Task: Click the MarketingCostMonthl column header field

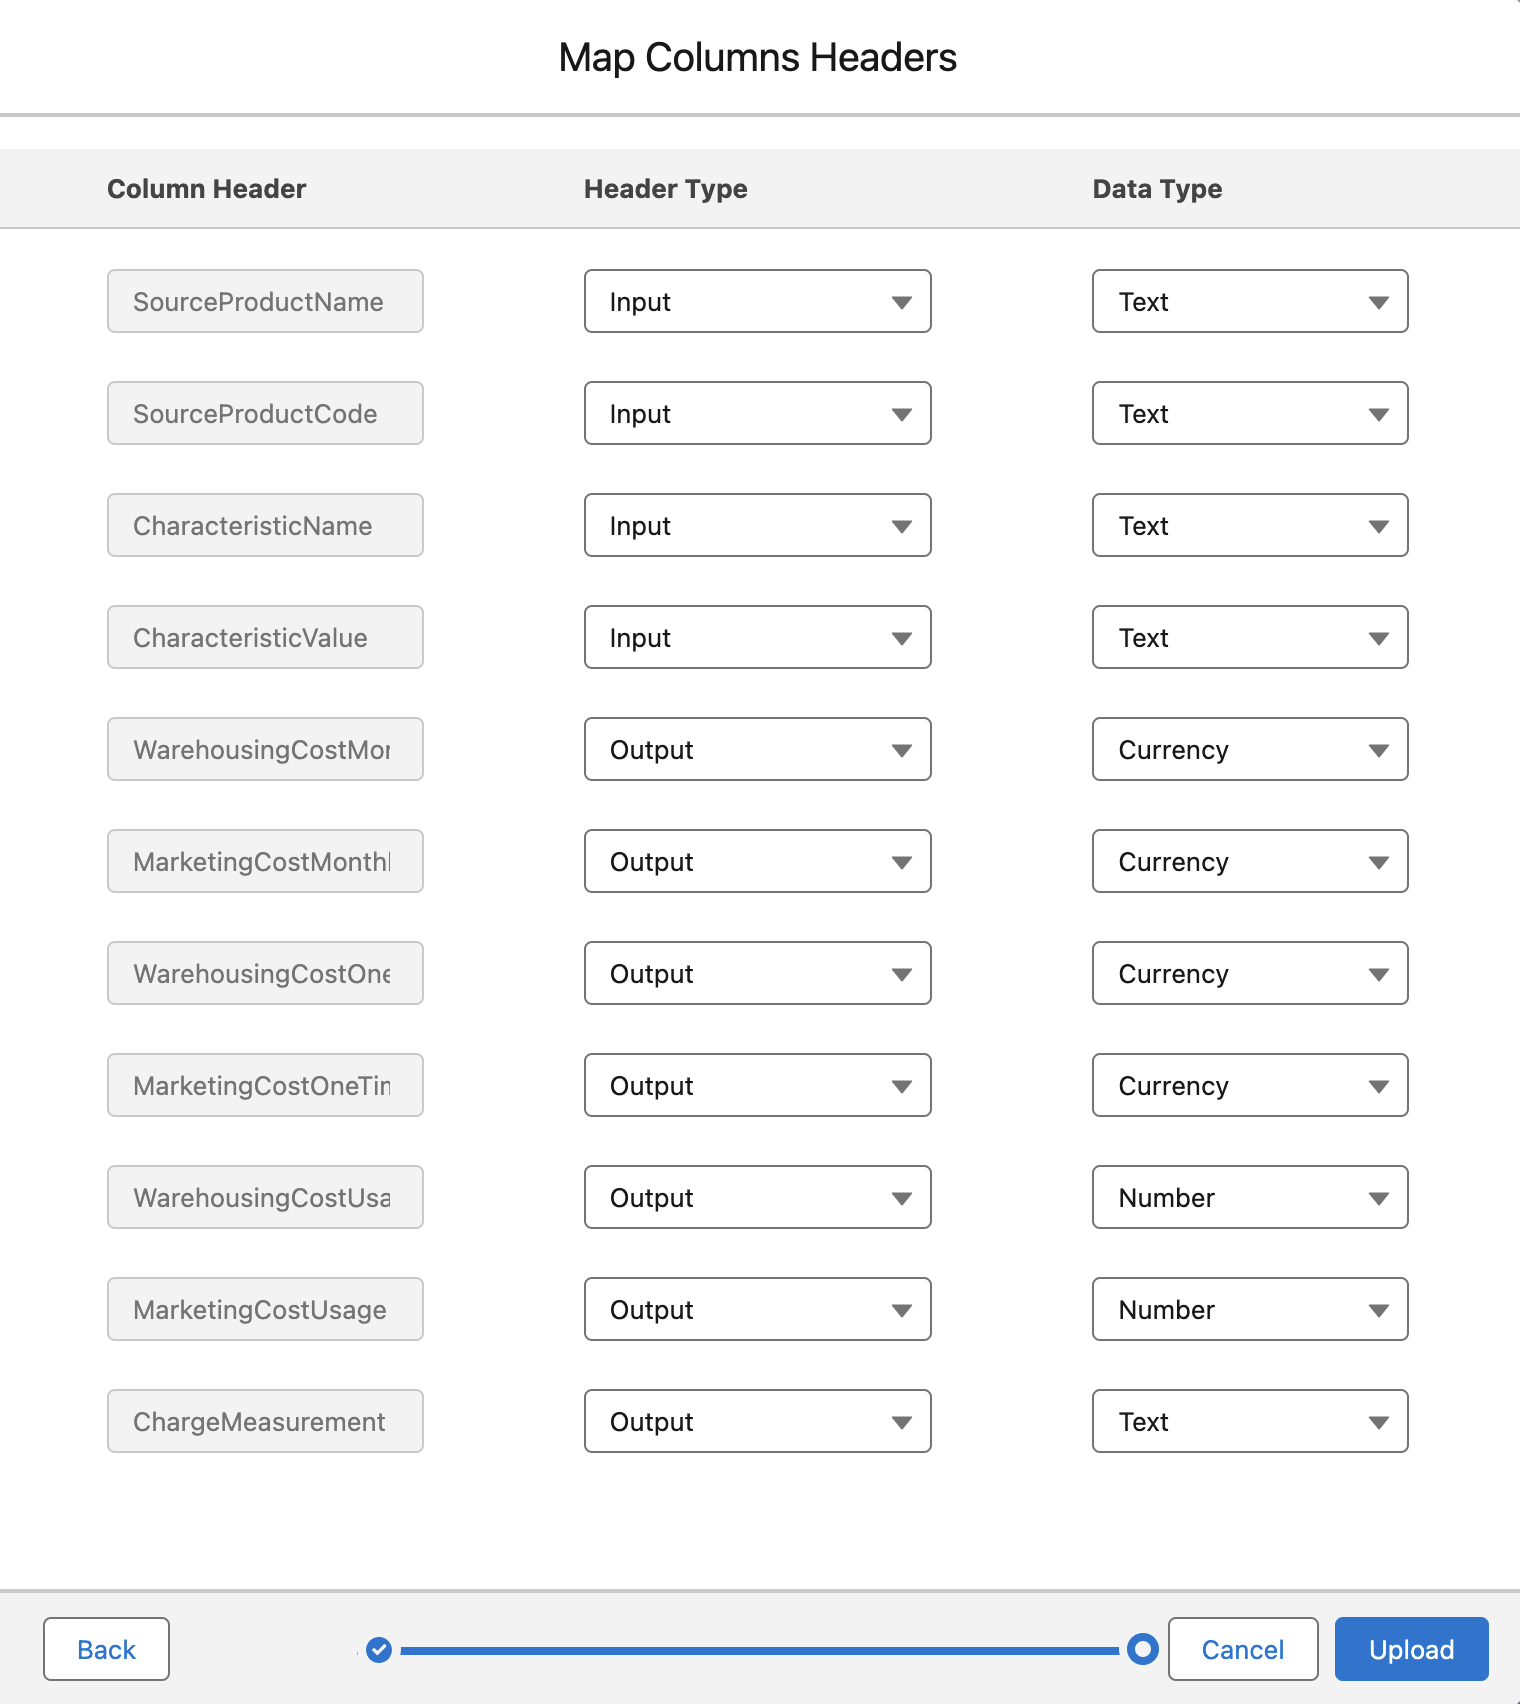Action: tap(265, 861)
